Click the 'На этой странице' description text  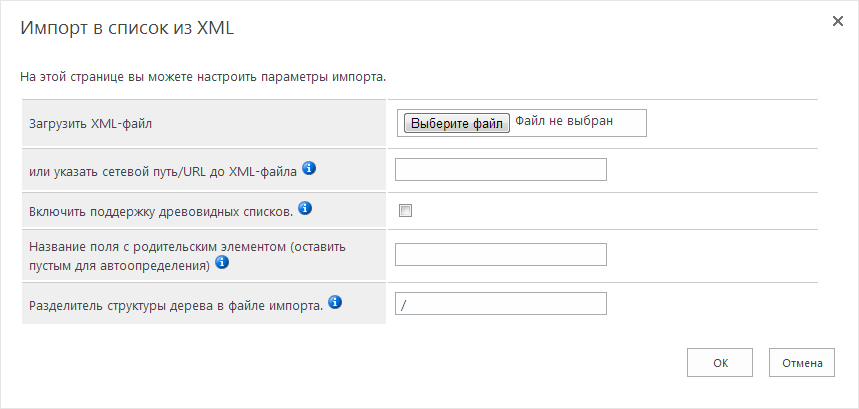click(x=203, y=77)
